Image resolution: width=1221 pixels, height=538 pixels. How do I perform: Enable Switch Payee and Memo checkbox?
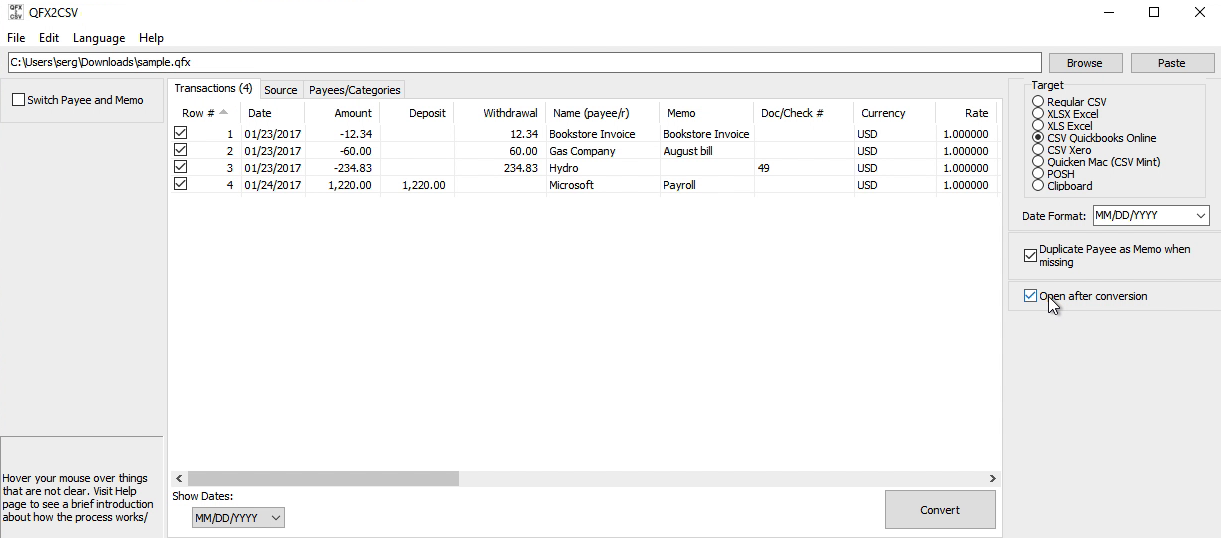click(18, 100)
